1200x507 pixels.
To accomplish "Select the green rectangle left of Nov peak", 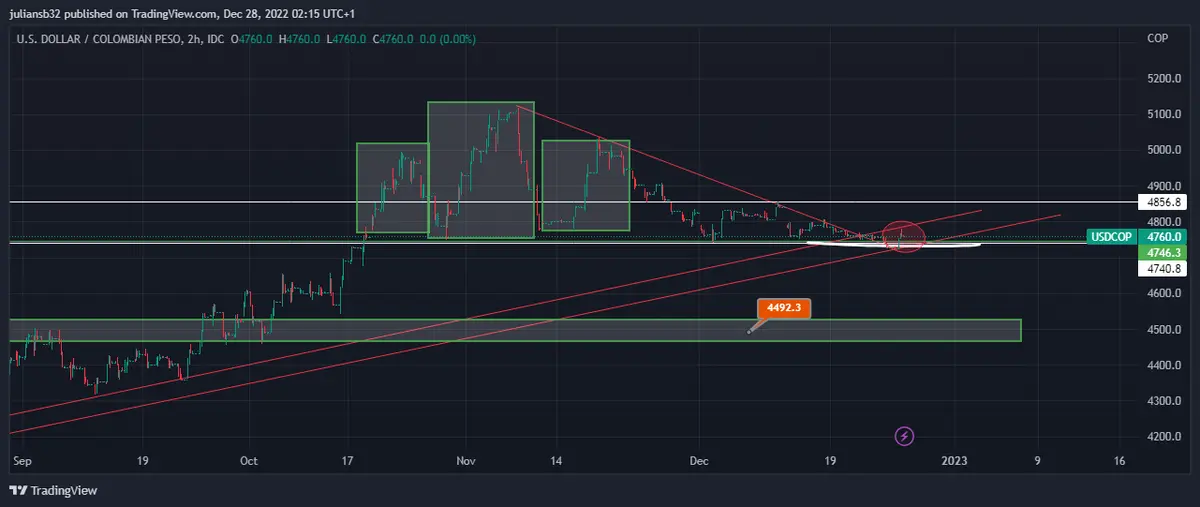I will click(392, 188).
